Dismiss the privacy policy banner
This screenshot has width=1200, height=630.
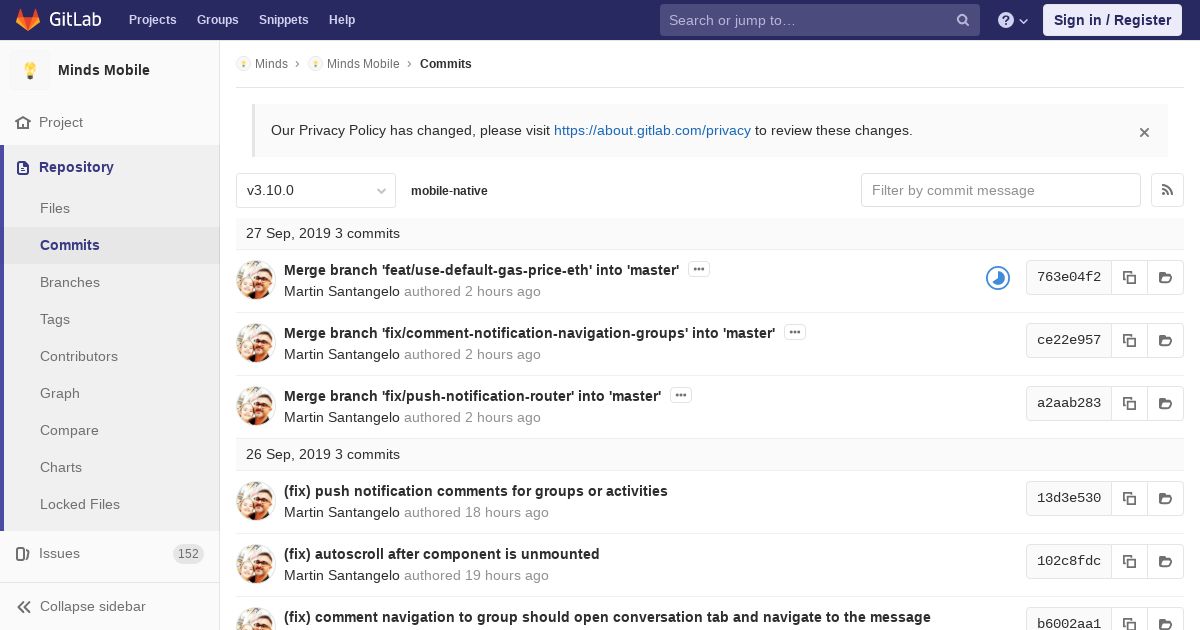coord(1144,132)
